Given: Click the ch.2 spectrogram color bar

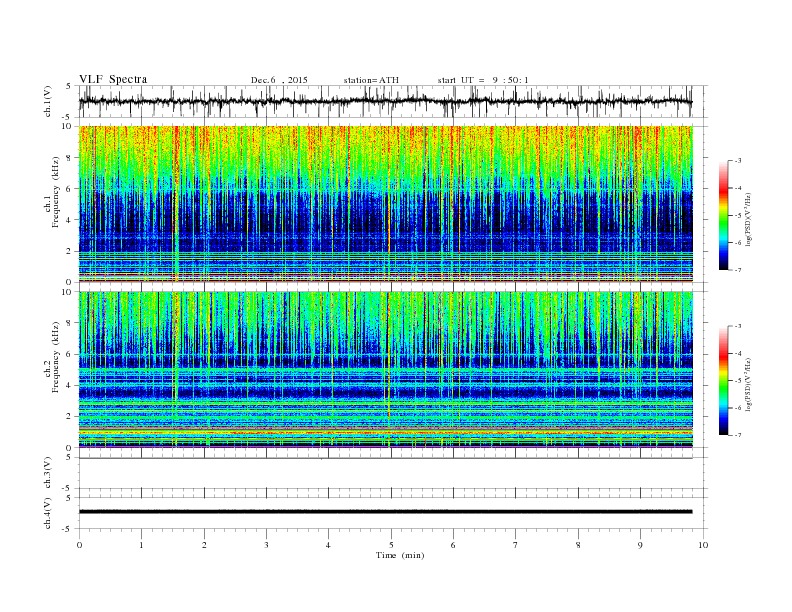Looking at the screenshot, I should pyautogui.click(x=724, y=380).
